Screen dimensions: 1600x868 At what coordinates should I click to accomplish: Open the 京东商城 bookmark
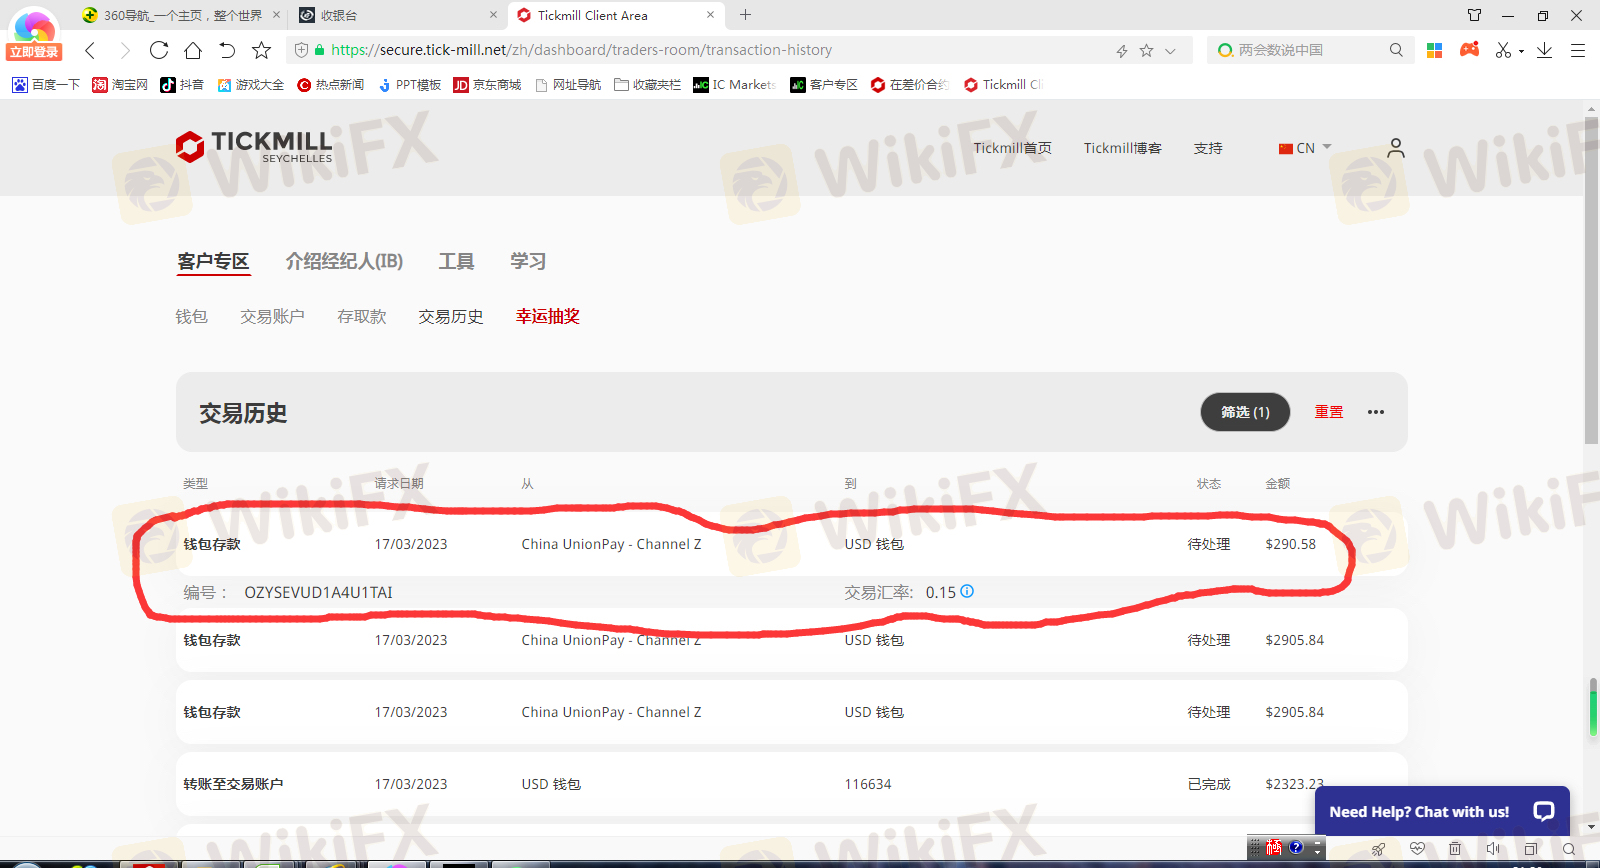point(487,85)
